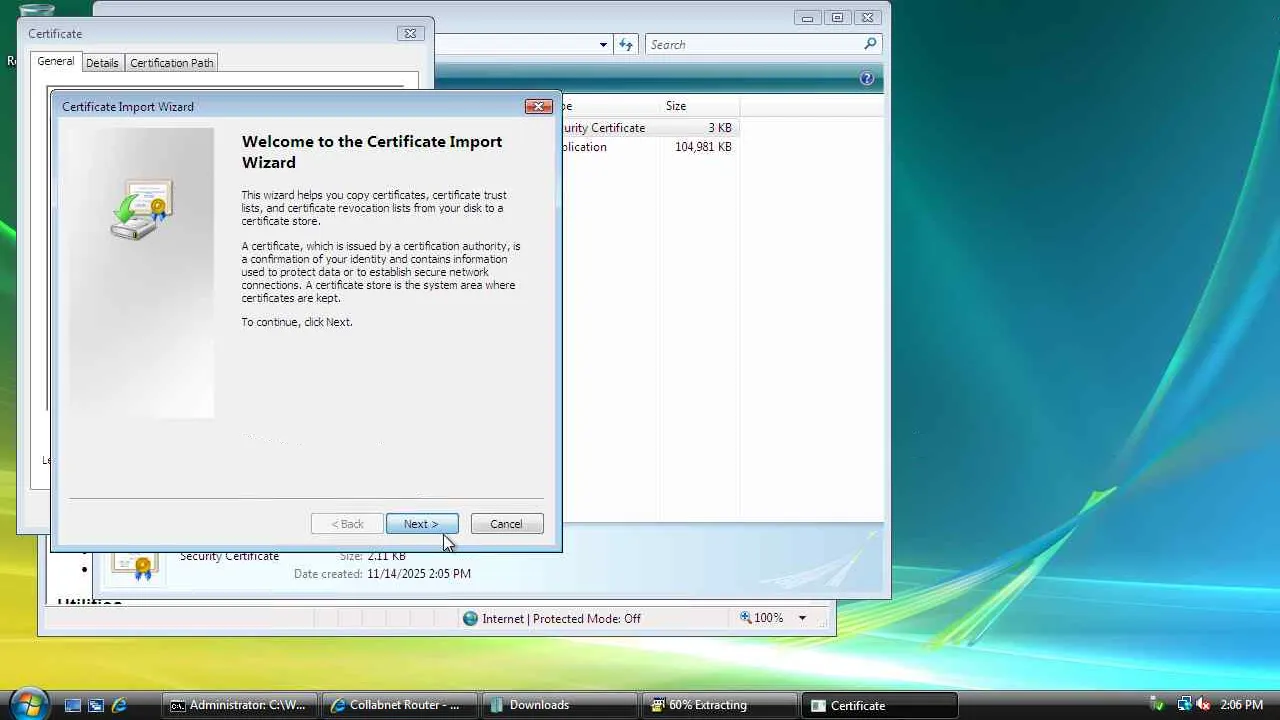This screenshot has width=1280, height=720.
Task: Launch Internet Explorer from Quick Launch
Action: pos(119,705)
